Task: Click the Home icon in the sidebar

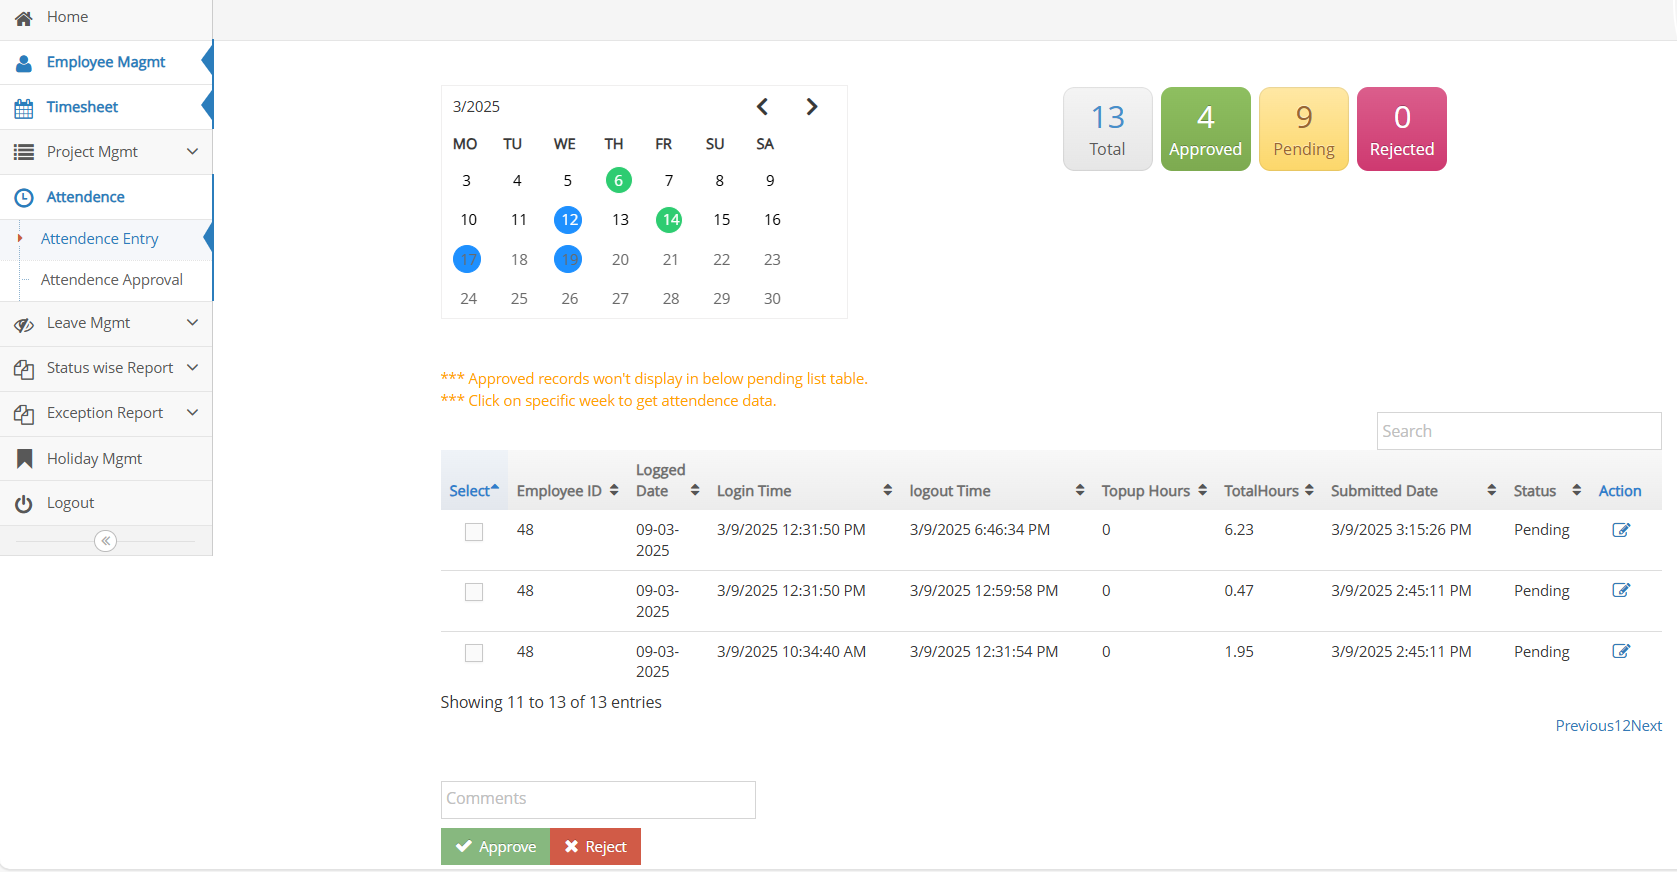Action: pos(24,18)
